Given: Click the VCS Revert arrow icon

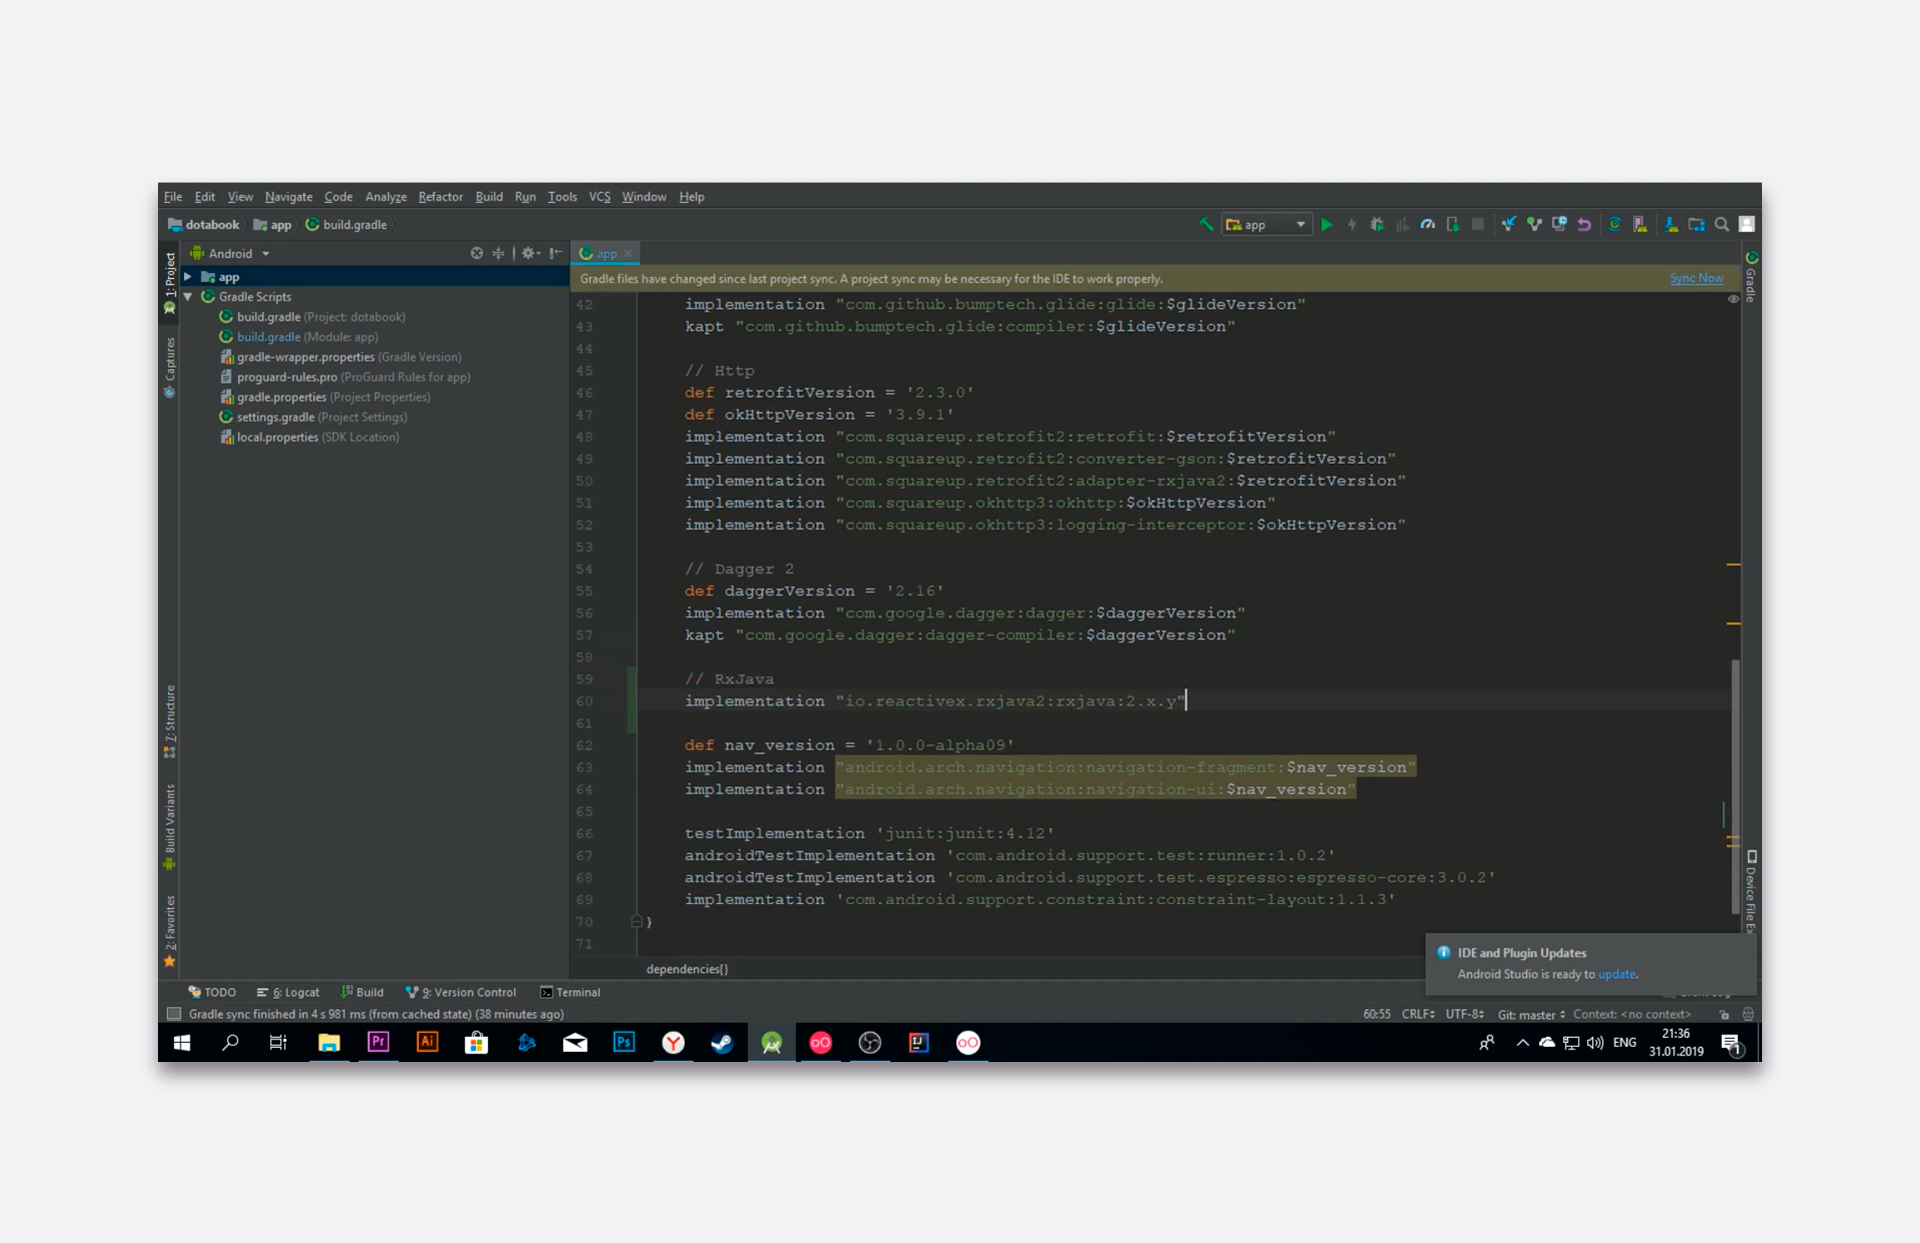Looking at the screenshot, I should [1585, 225].
